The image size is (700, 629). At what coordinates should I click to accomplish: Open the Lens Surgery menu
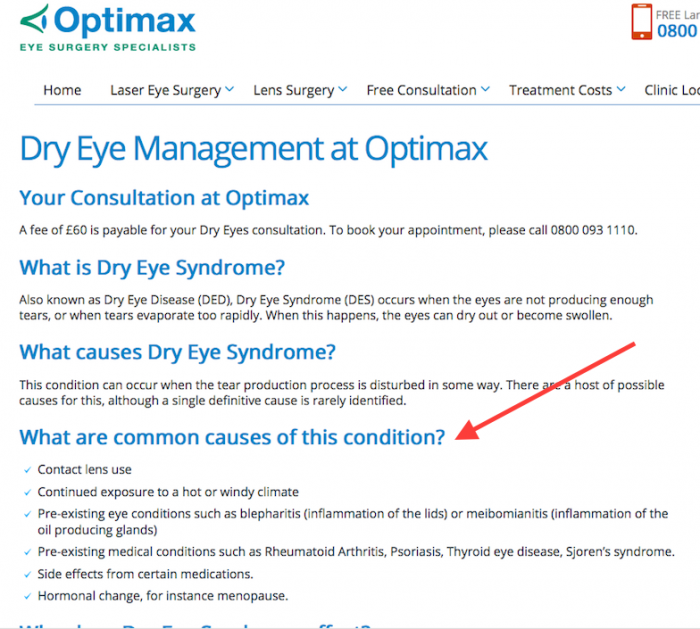tap(294, 91)
